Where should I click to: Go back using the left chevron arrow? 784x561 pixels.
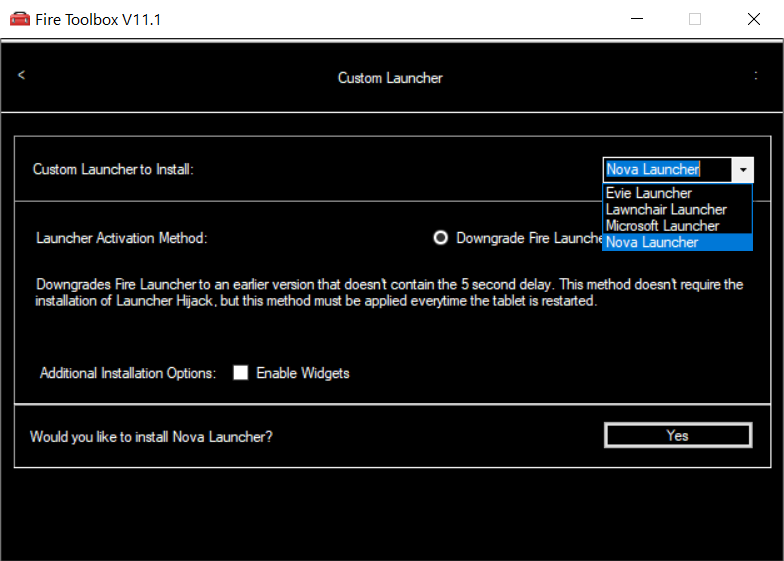coord(21,75)
